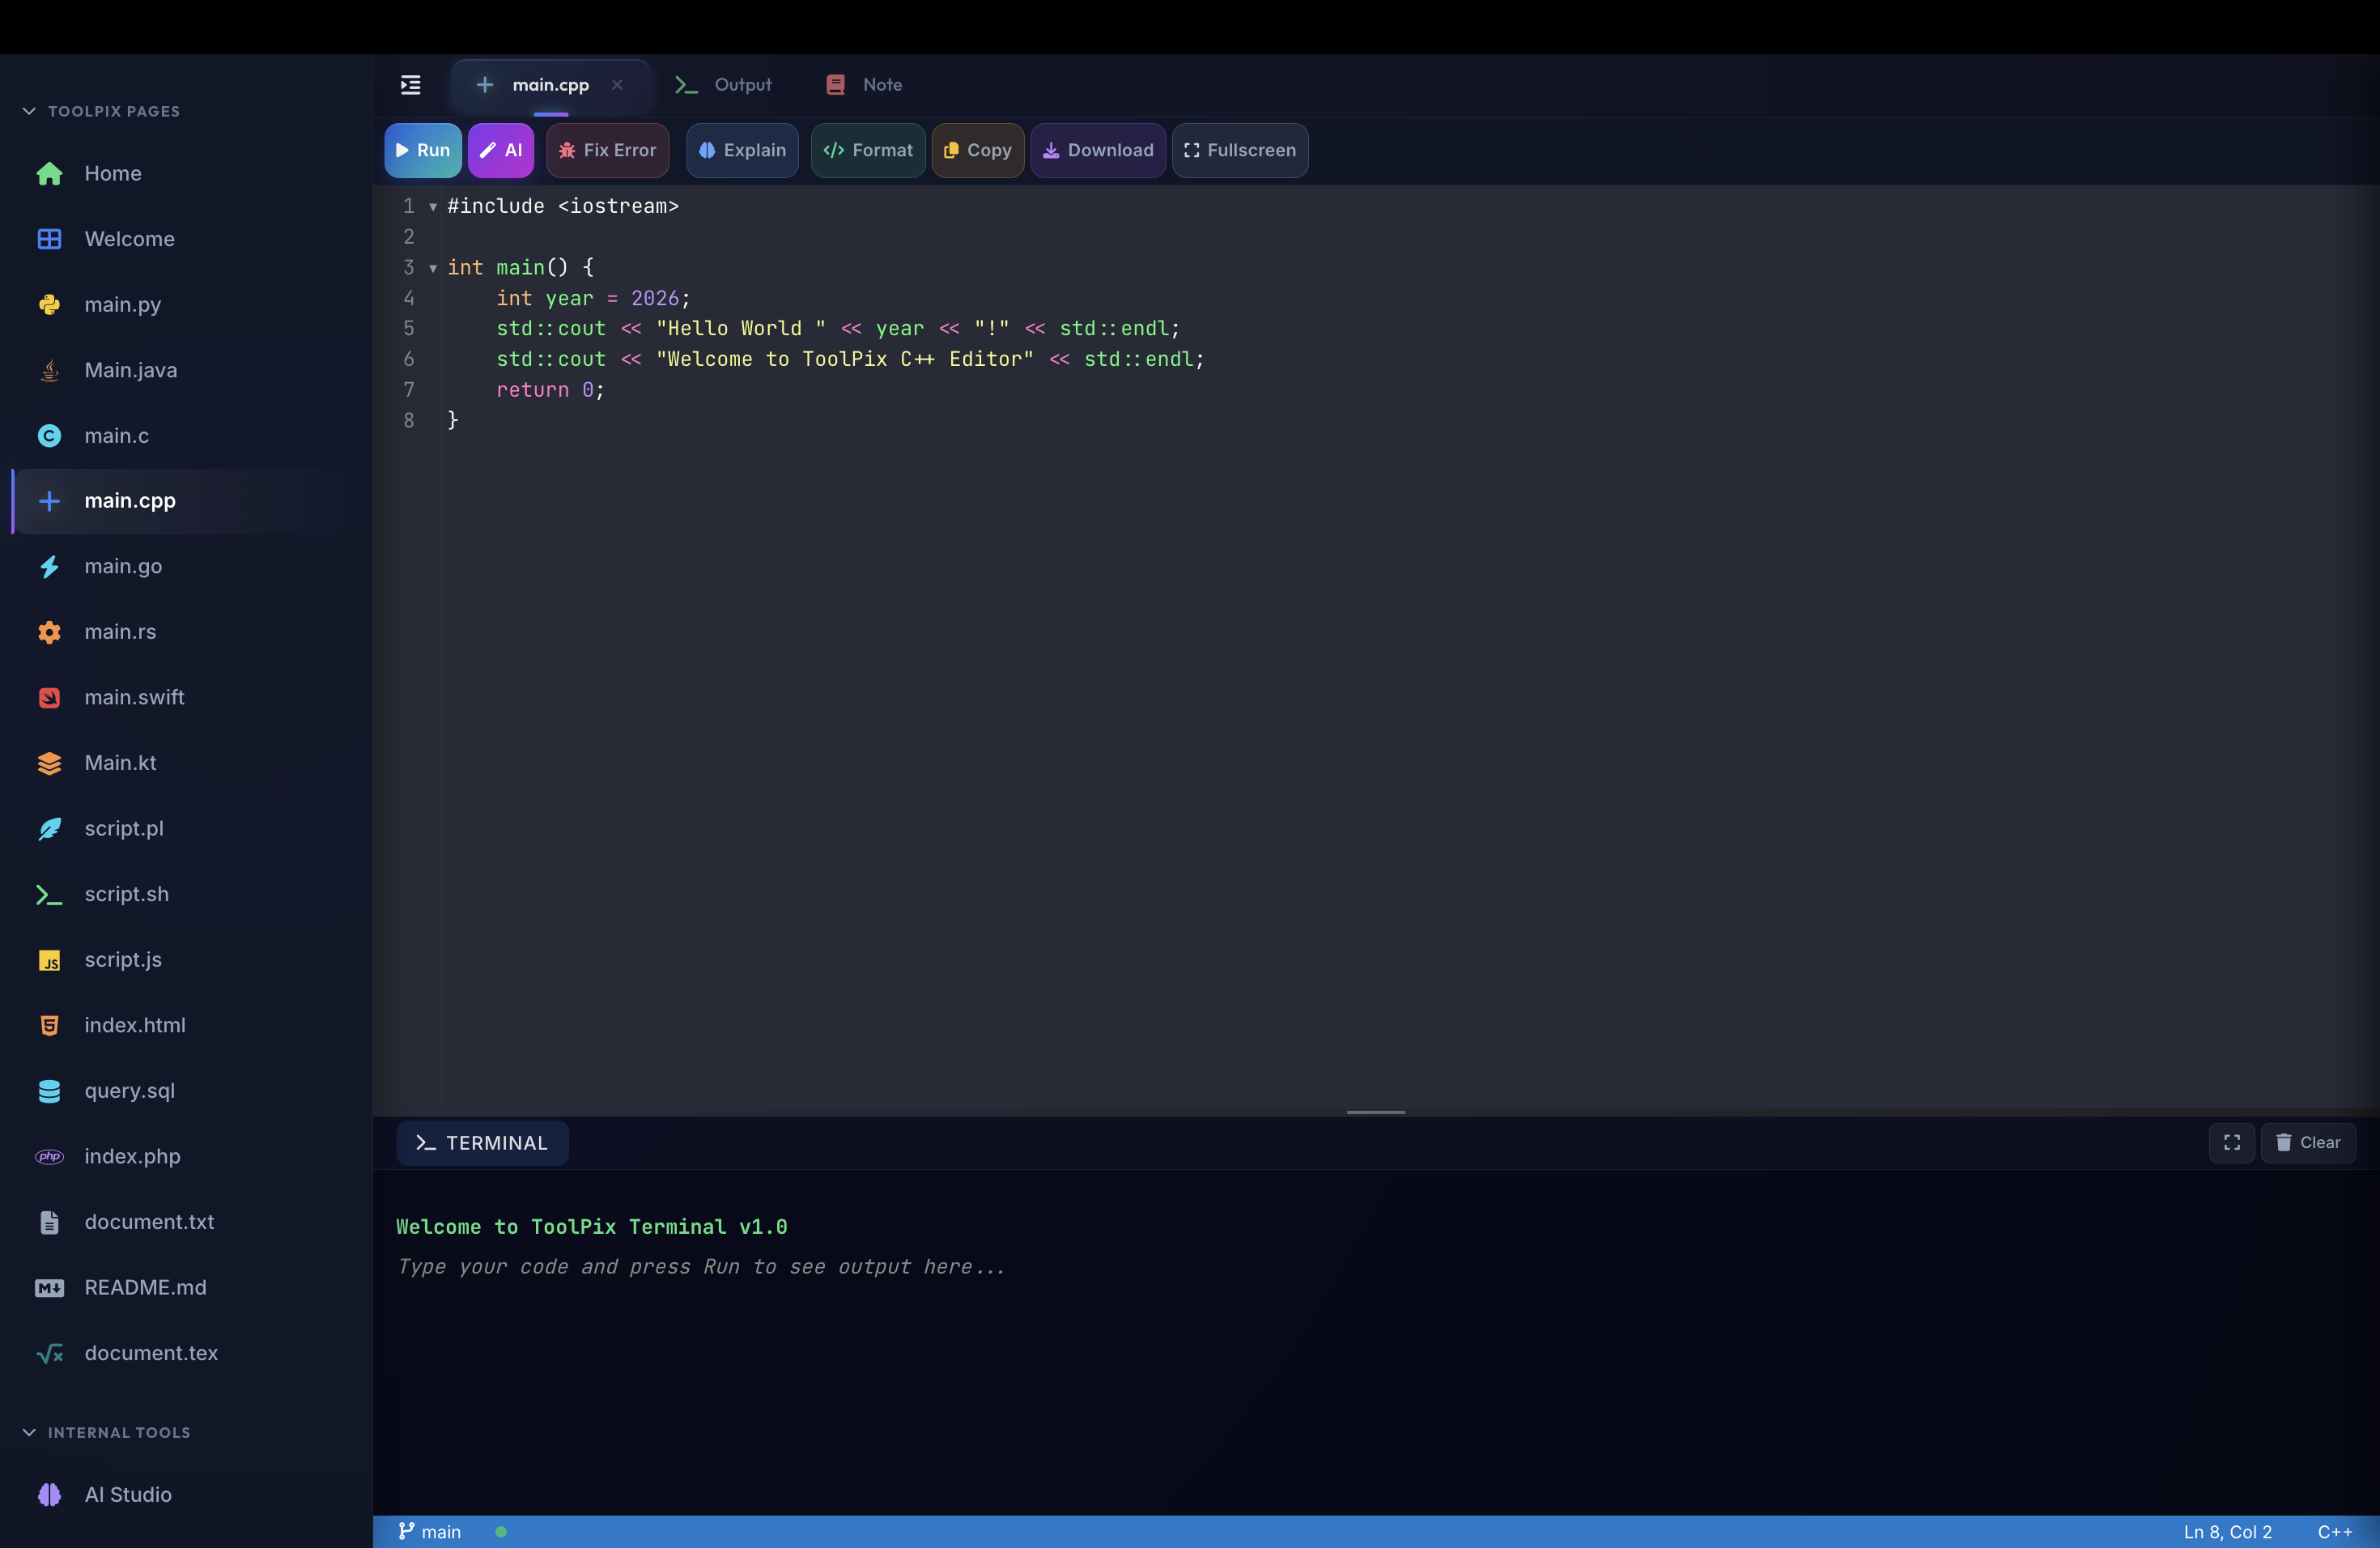The height and width of the screenshot is (1548, 2380).
Task: Collapse the TOOLPIX PAGES section
Action: [101, 111]
